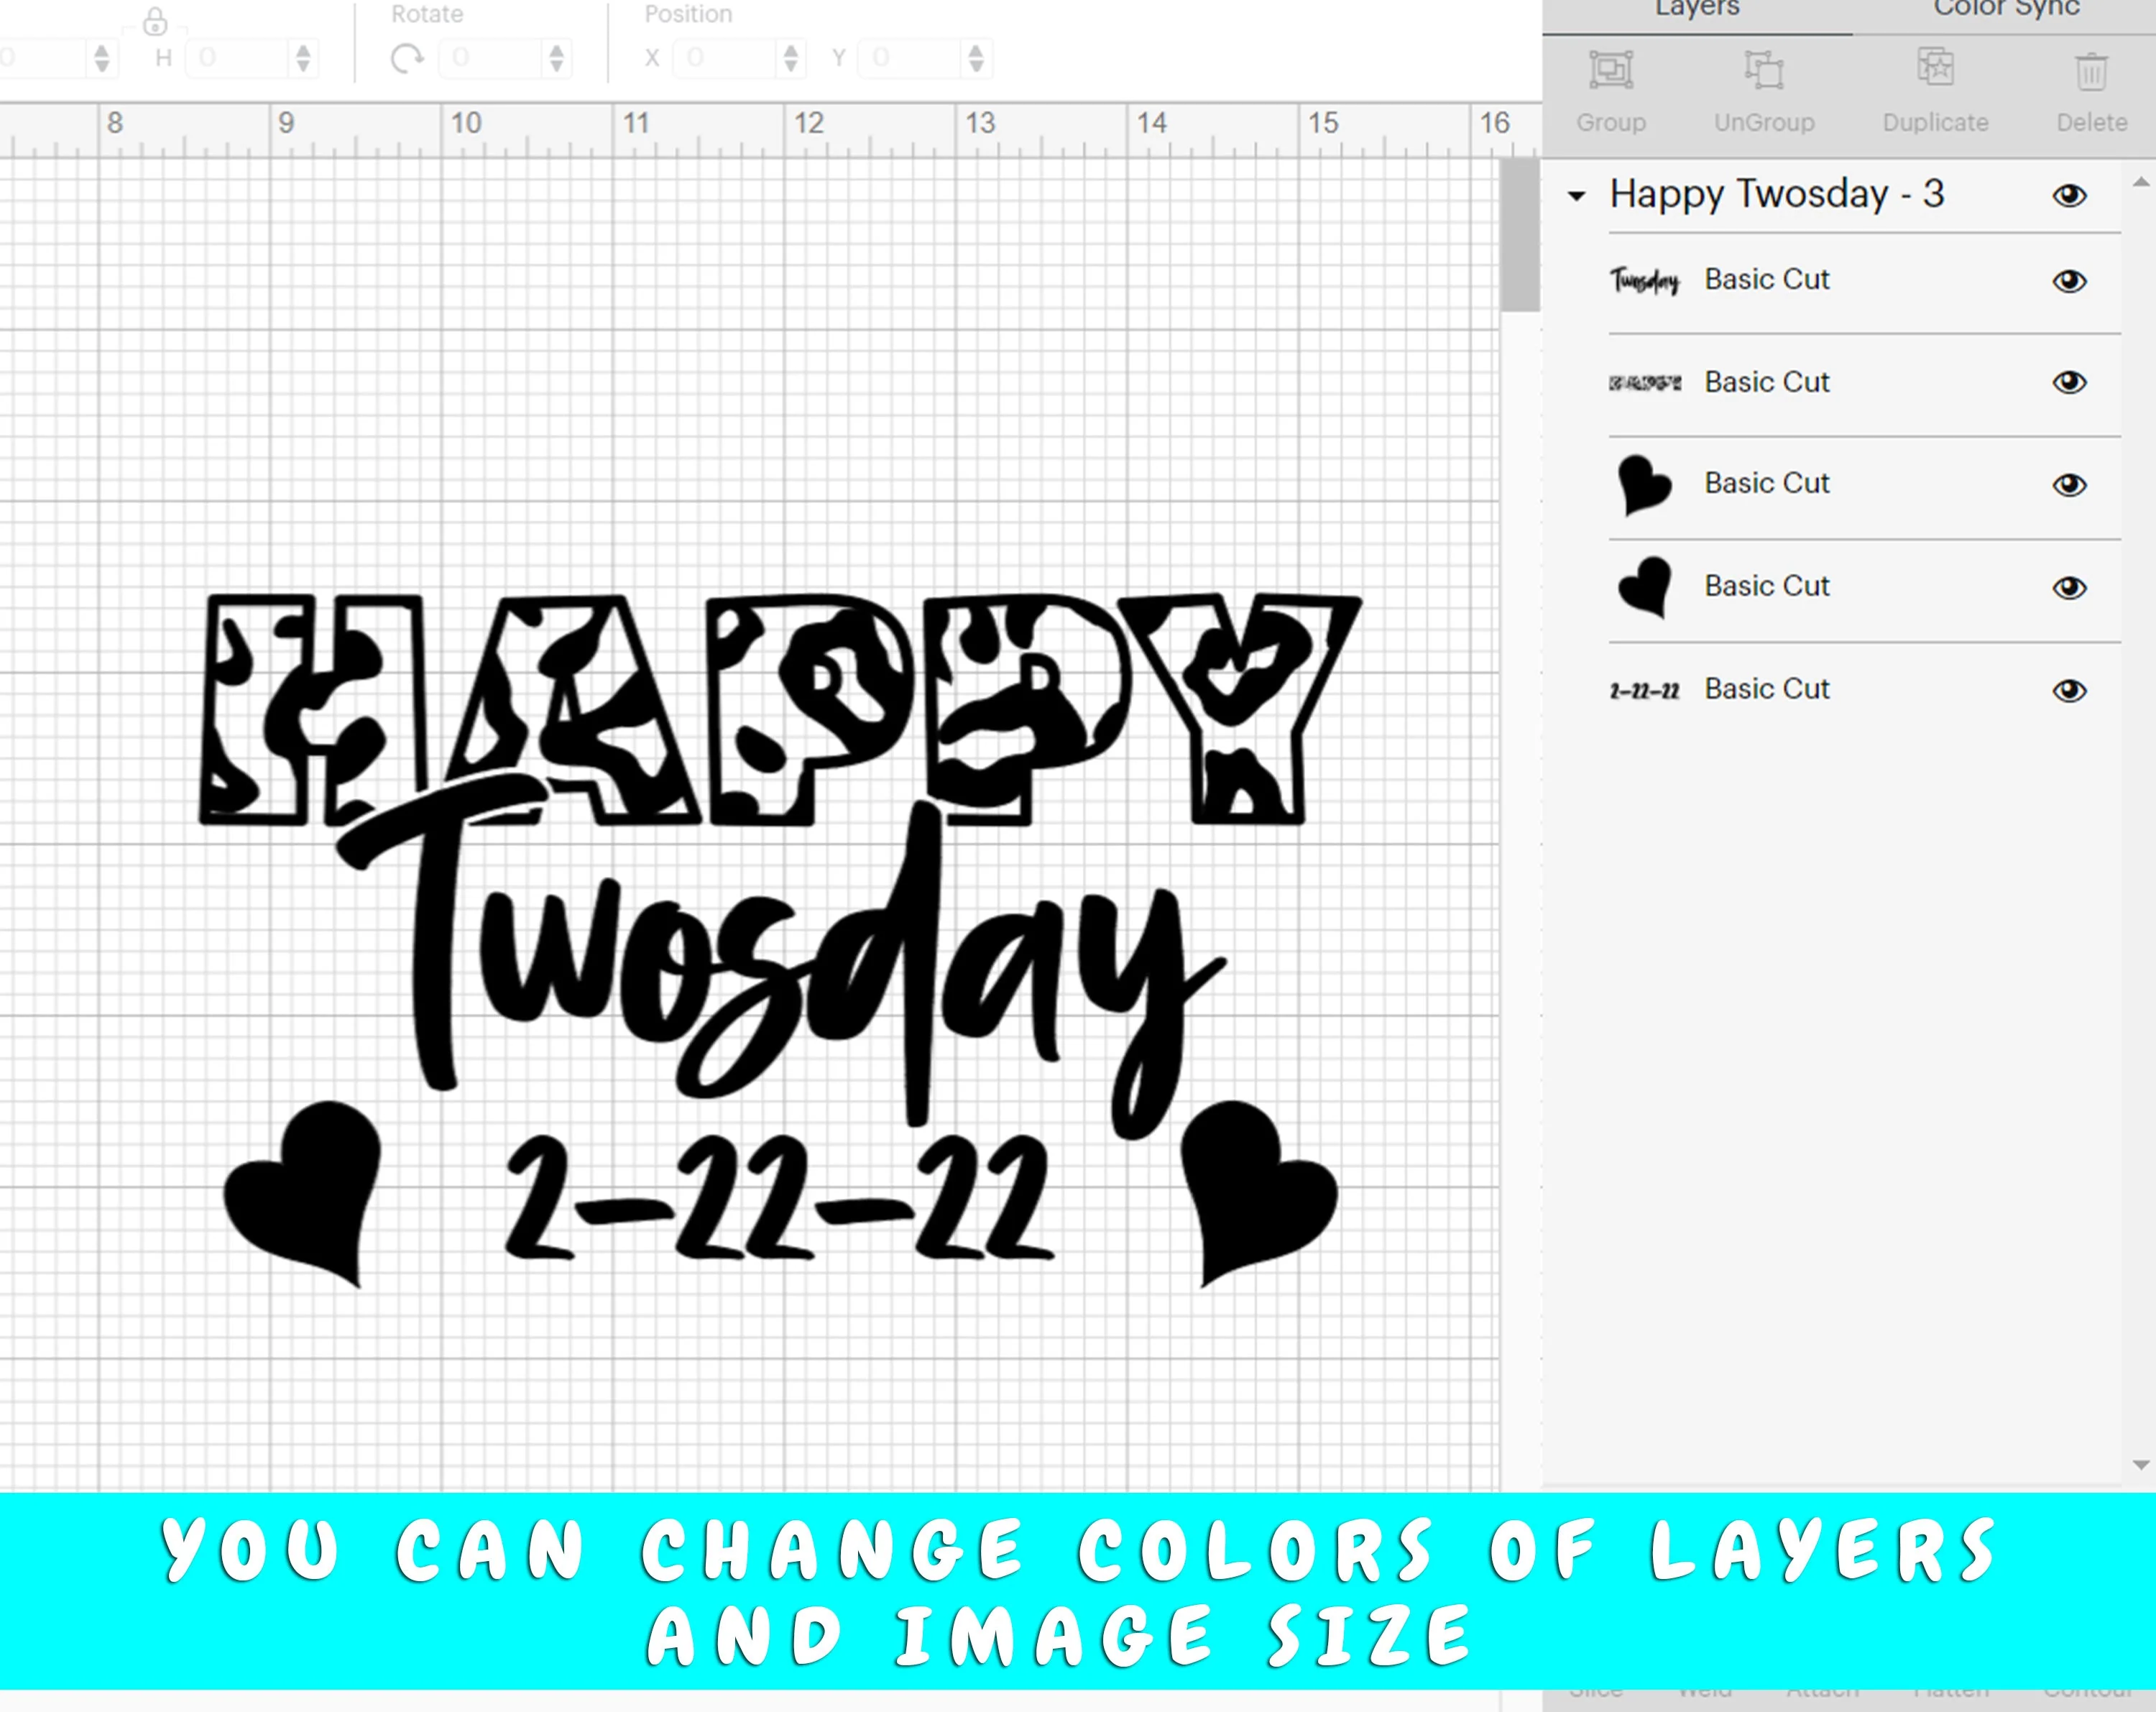2156x1712 pixels.
Task: Click Basic Cut label beside Twosday thumbnail
Action: (x=1767, y=279)
